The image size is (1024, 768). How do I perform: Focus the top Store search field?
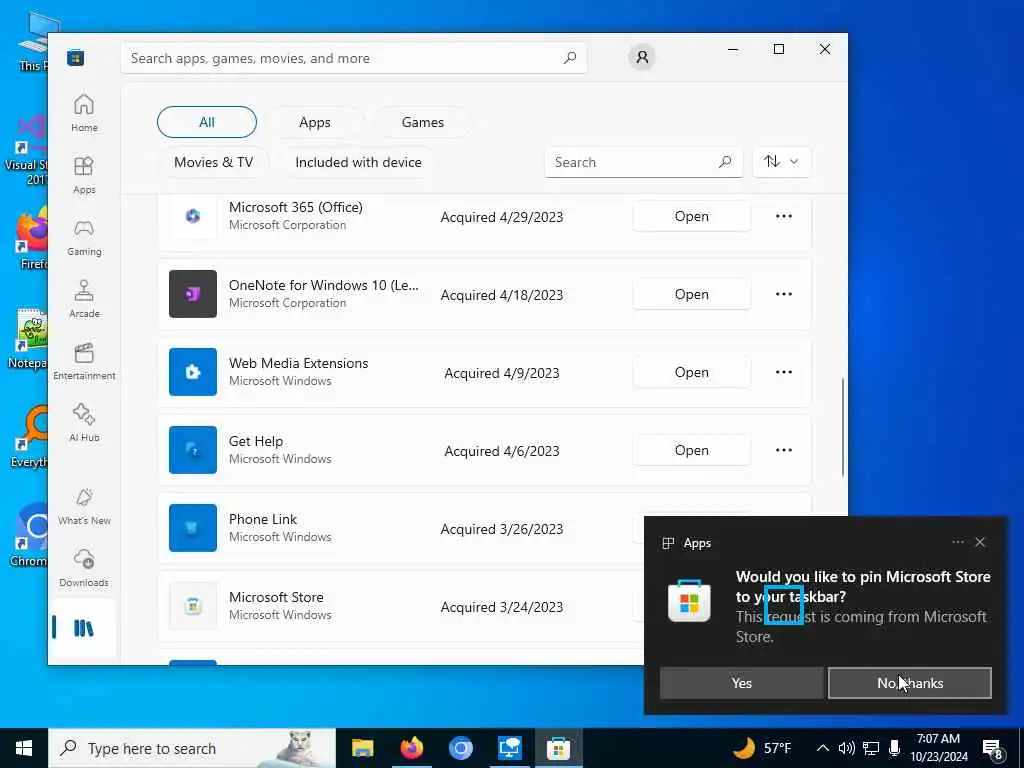click(x=354, y=57)
